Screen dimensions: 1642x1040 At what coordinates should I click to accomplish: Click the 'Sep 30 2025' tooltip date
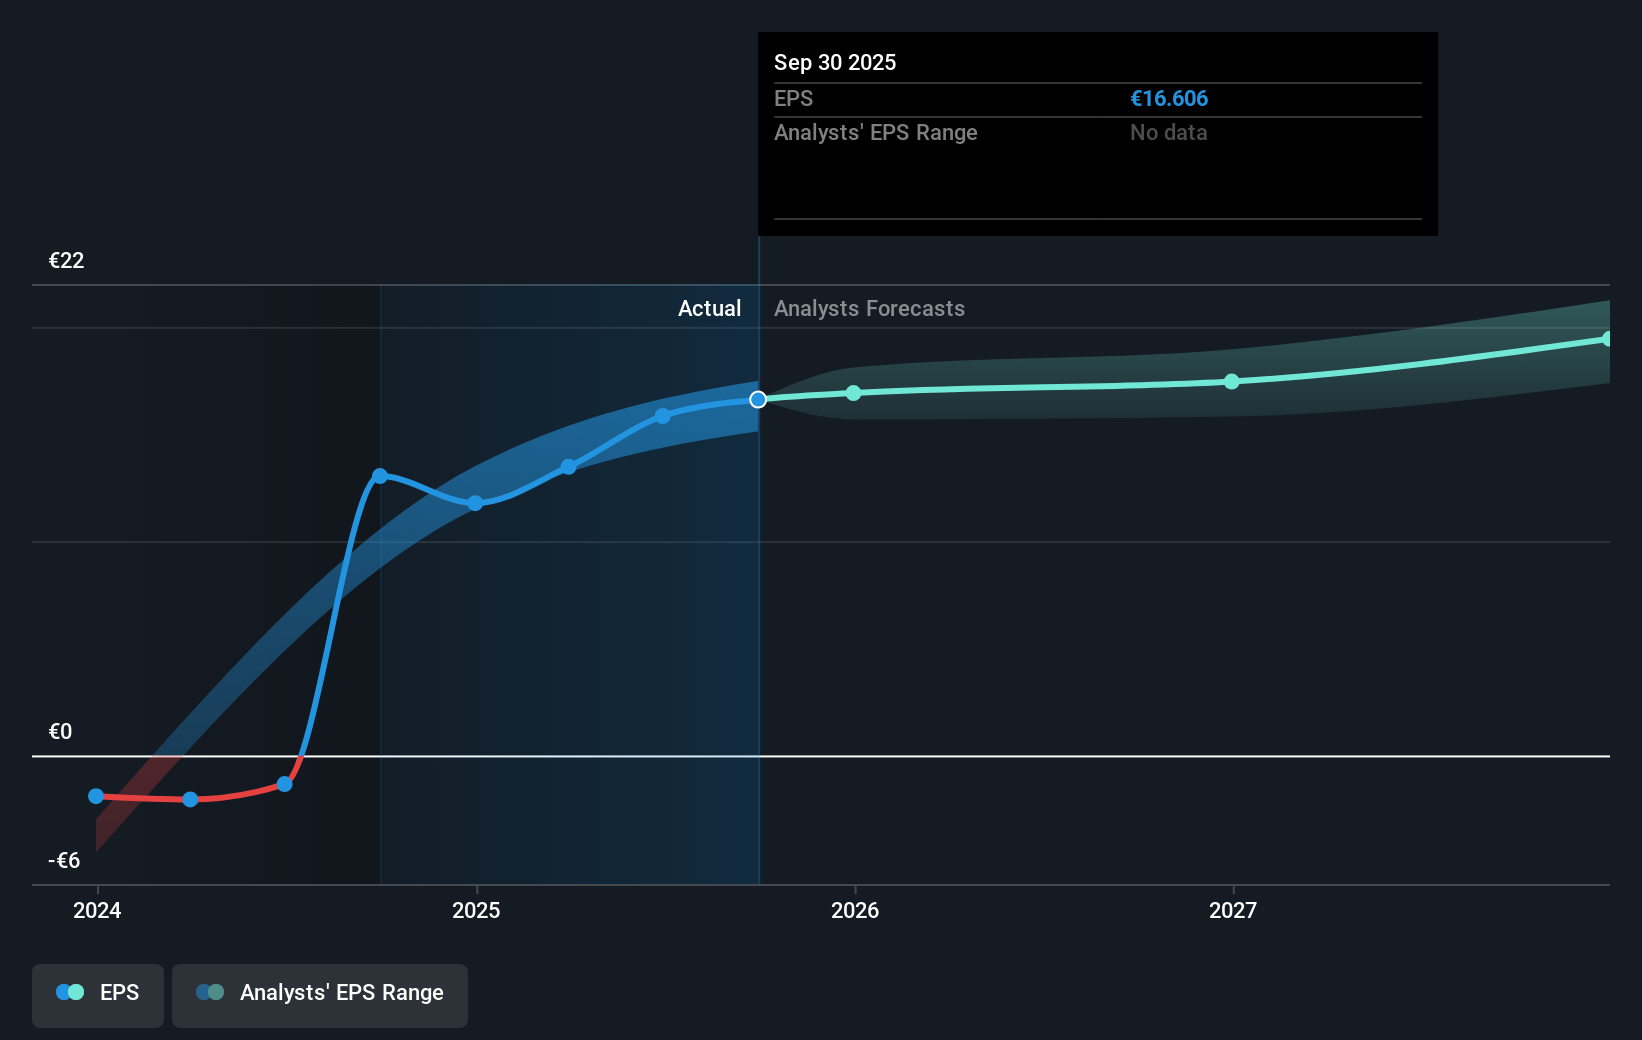(x=835, y=62)
